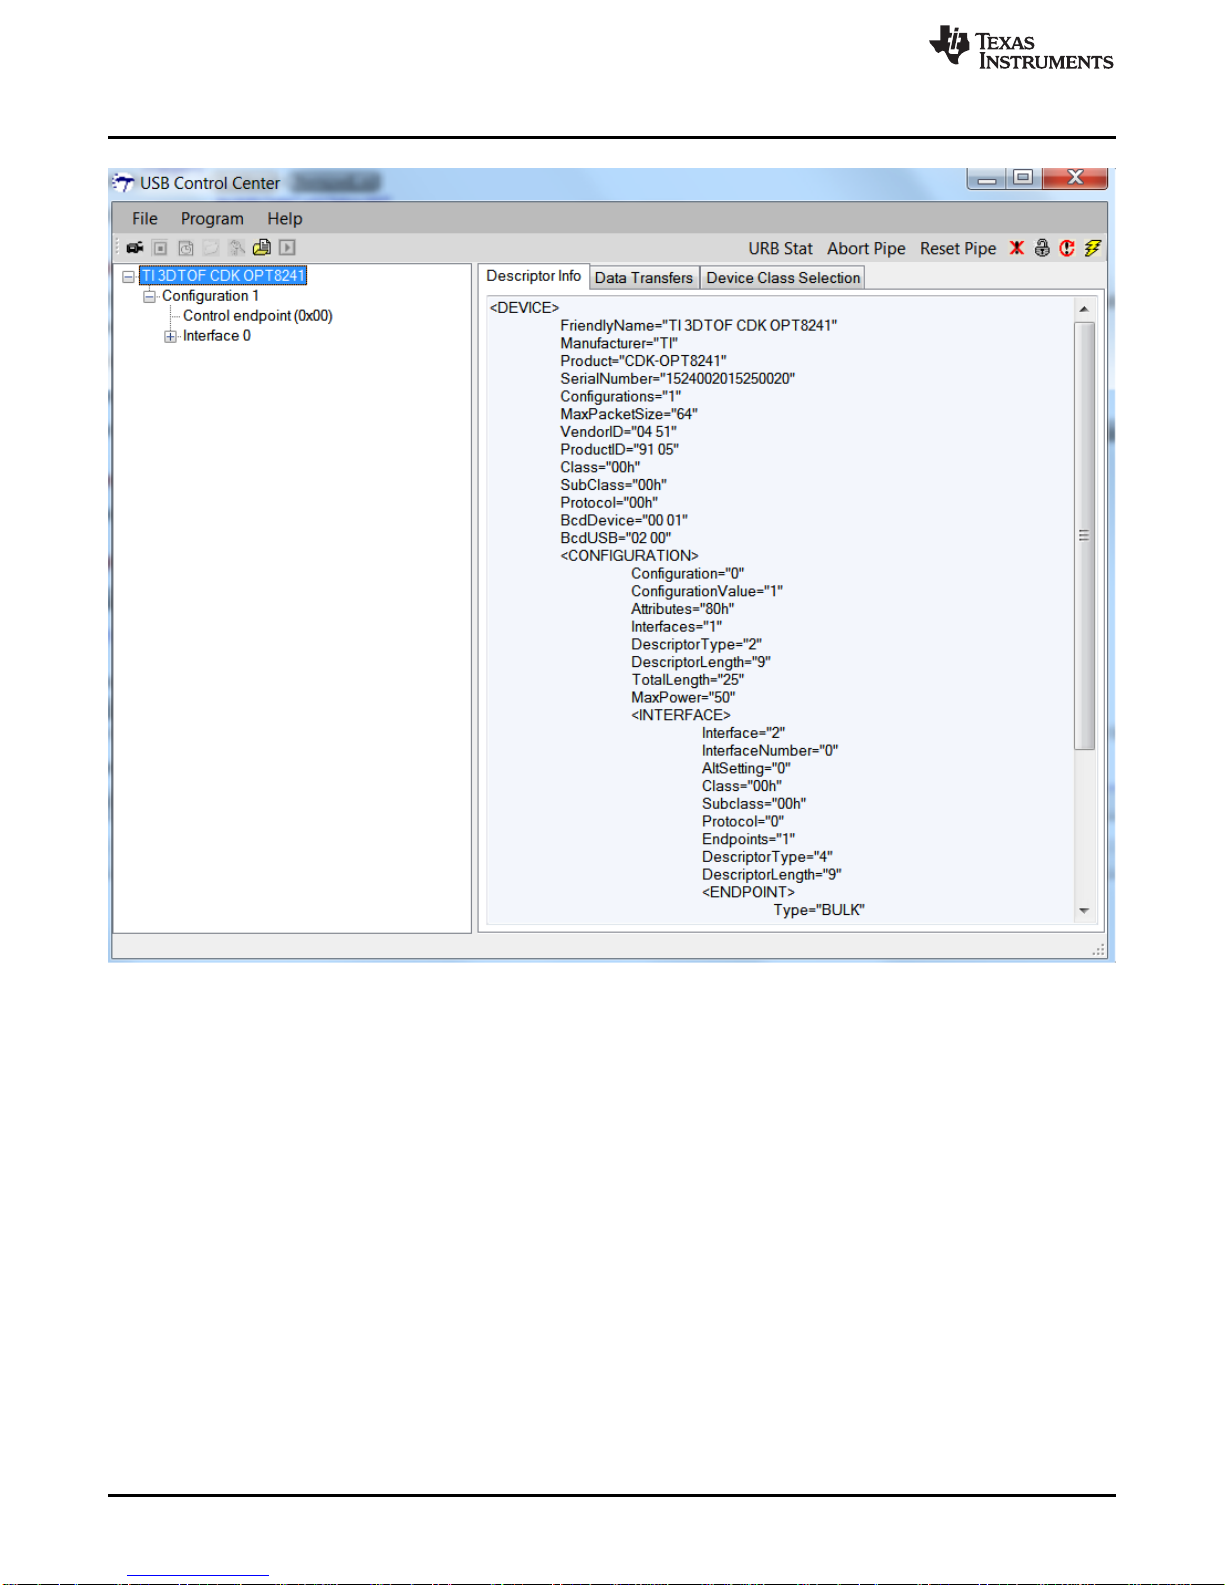This screenshot has width=1225, height=1585.
Task: Click the toolbar drag handle
Action: [116, 248]
